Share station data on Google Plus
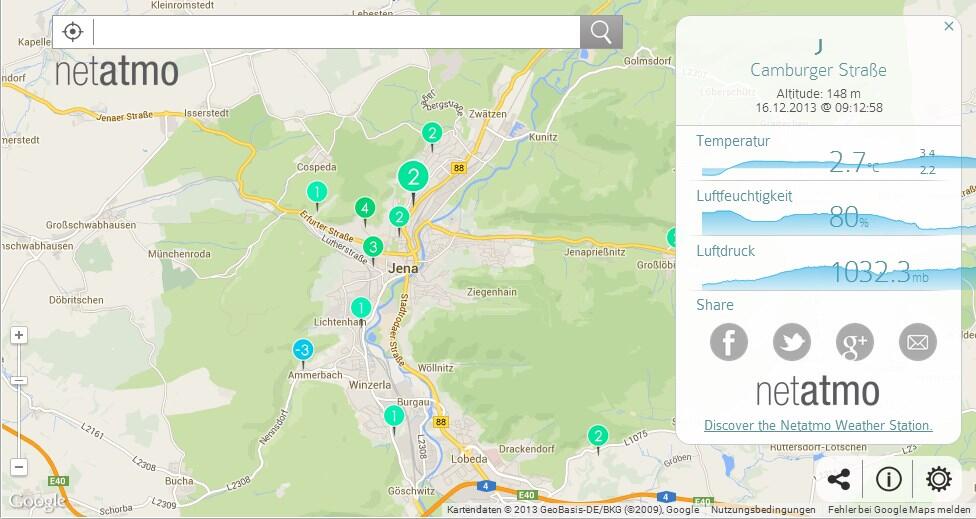Screen dimensions: 976x519 tap(855, 342)
